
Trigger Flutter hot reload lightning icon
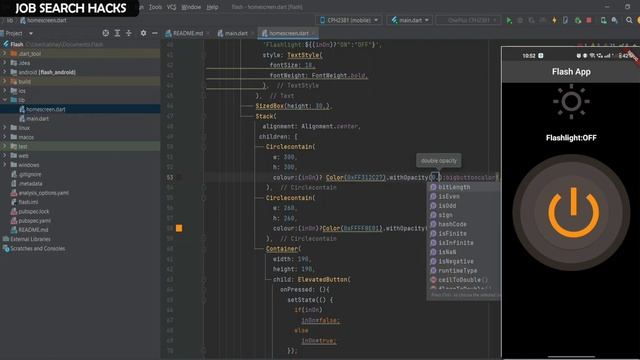554,20
